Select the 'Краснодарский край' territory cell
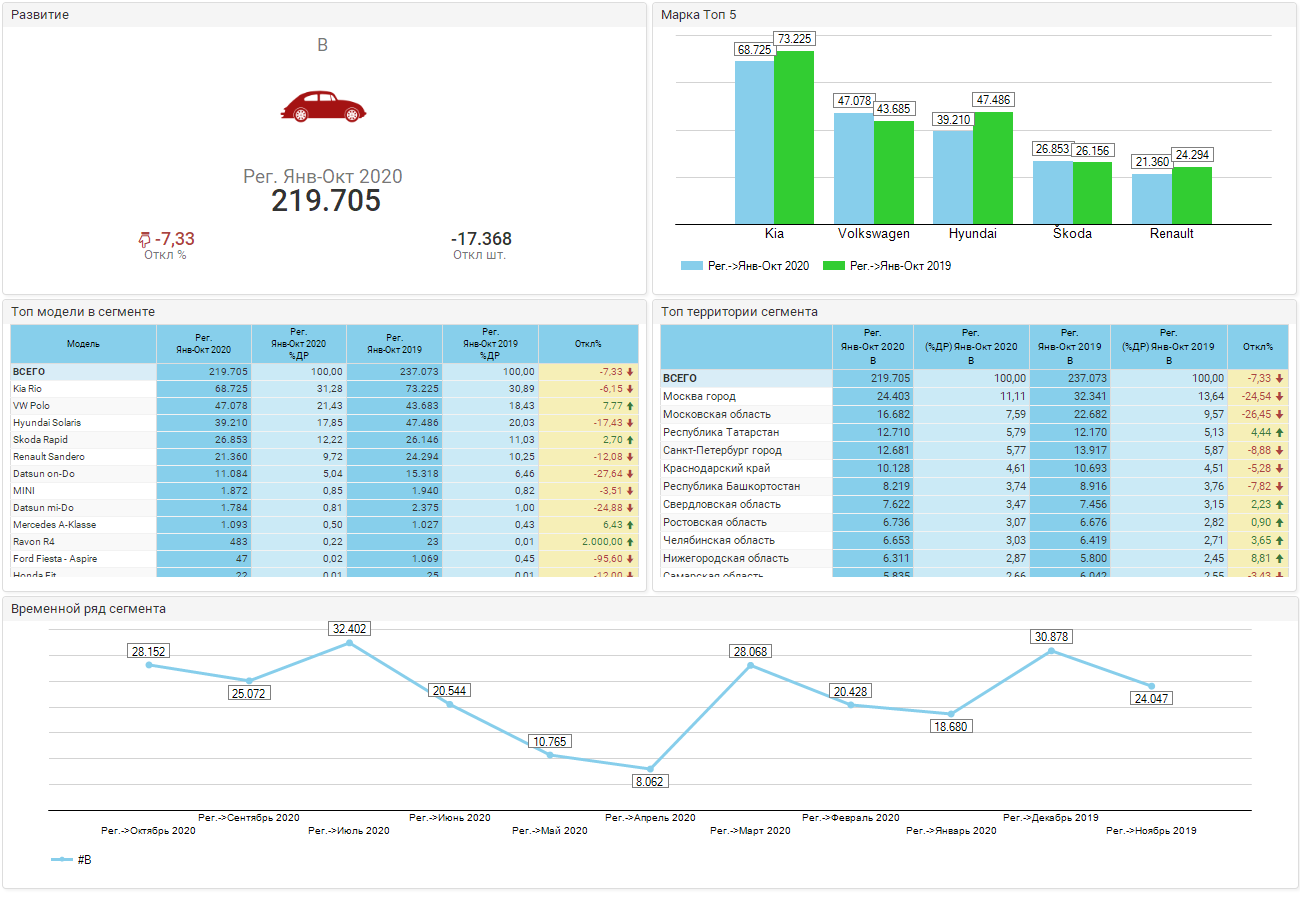 (747, 468)
